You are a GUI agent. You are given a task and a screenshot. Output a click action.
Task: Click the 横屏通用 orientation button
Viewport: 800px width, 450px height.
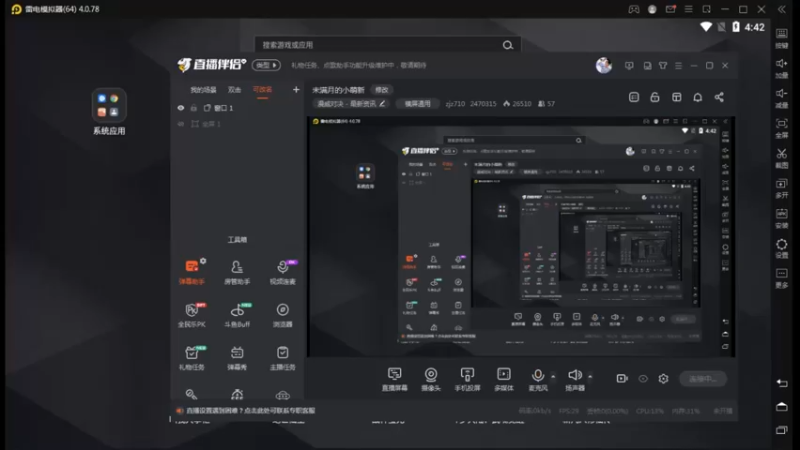(x=417, y=104)
